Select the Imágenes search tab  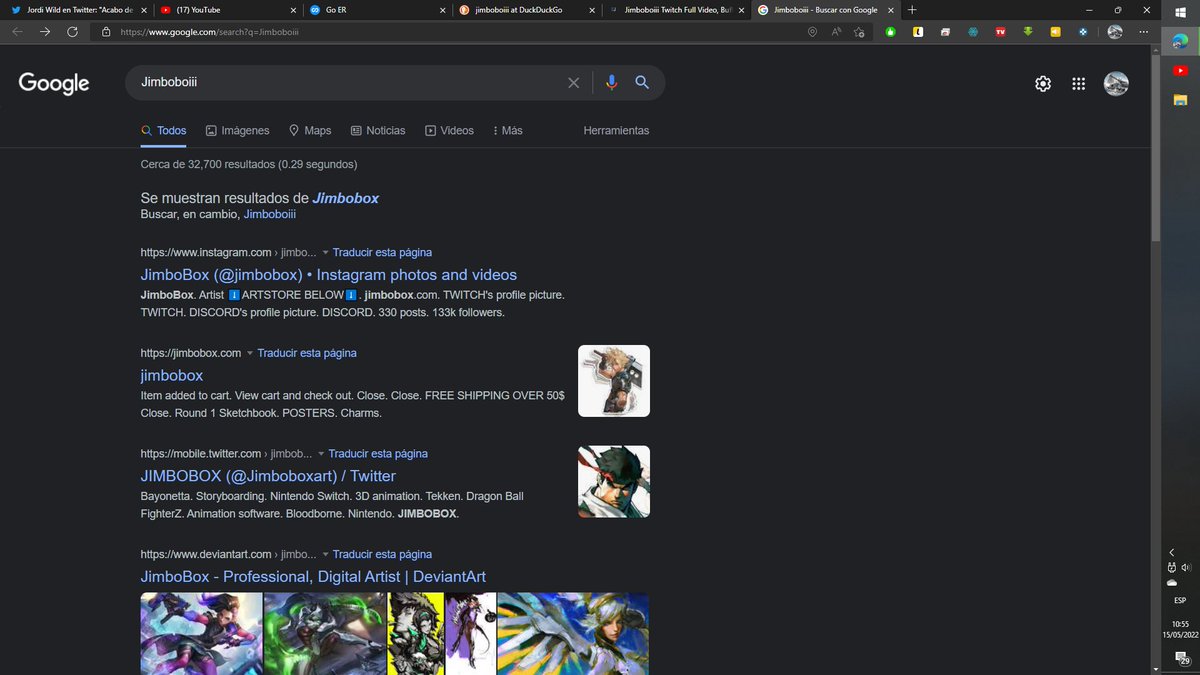(238, 131)
